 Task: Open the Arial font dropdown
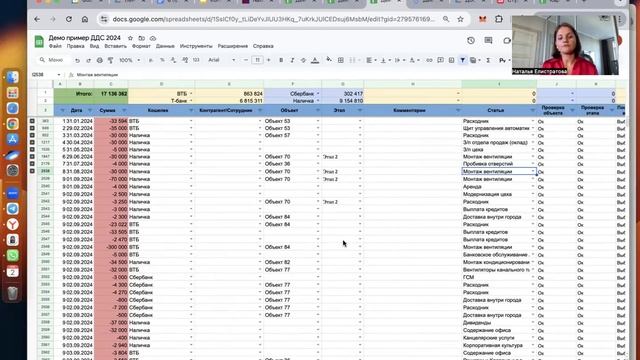click(x=222, y=60)
